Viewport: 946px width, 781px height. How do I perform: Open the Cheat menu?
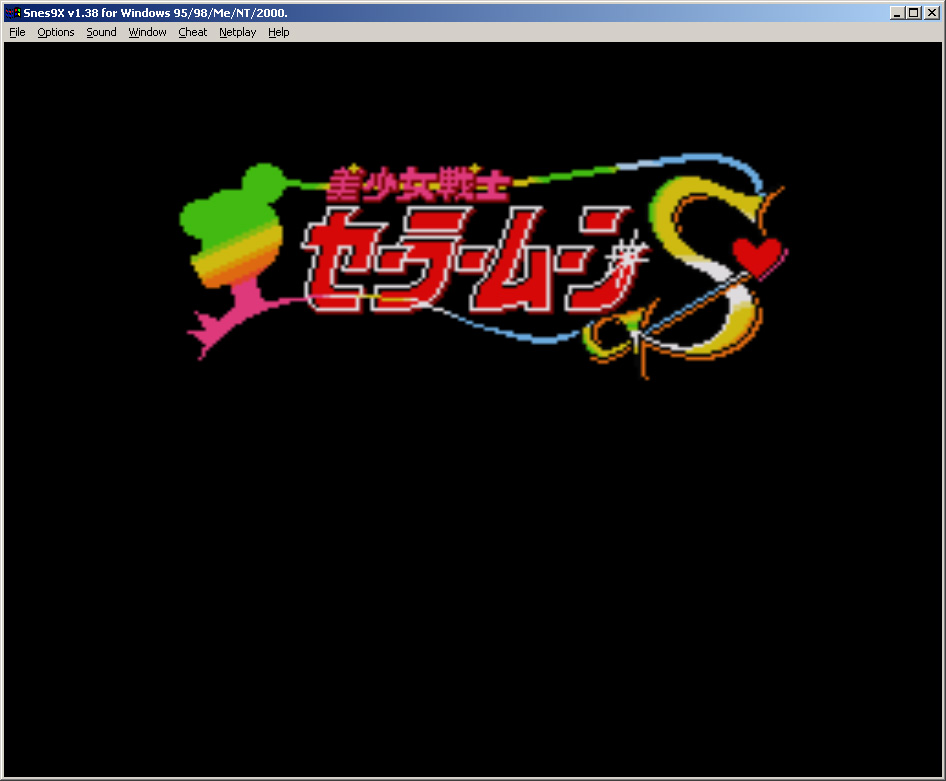[192, 32]
